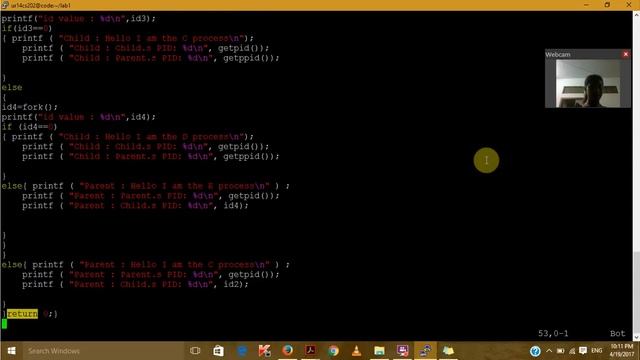The height and width of the screenshot is (360, 640).
Task: Click scrollbar up arrow in terminal
Action: click(636, 15)
